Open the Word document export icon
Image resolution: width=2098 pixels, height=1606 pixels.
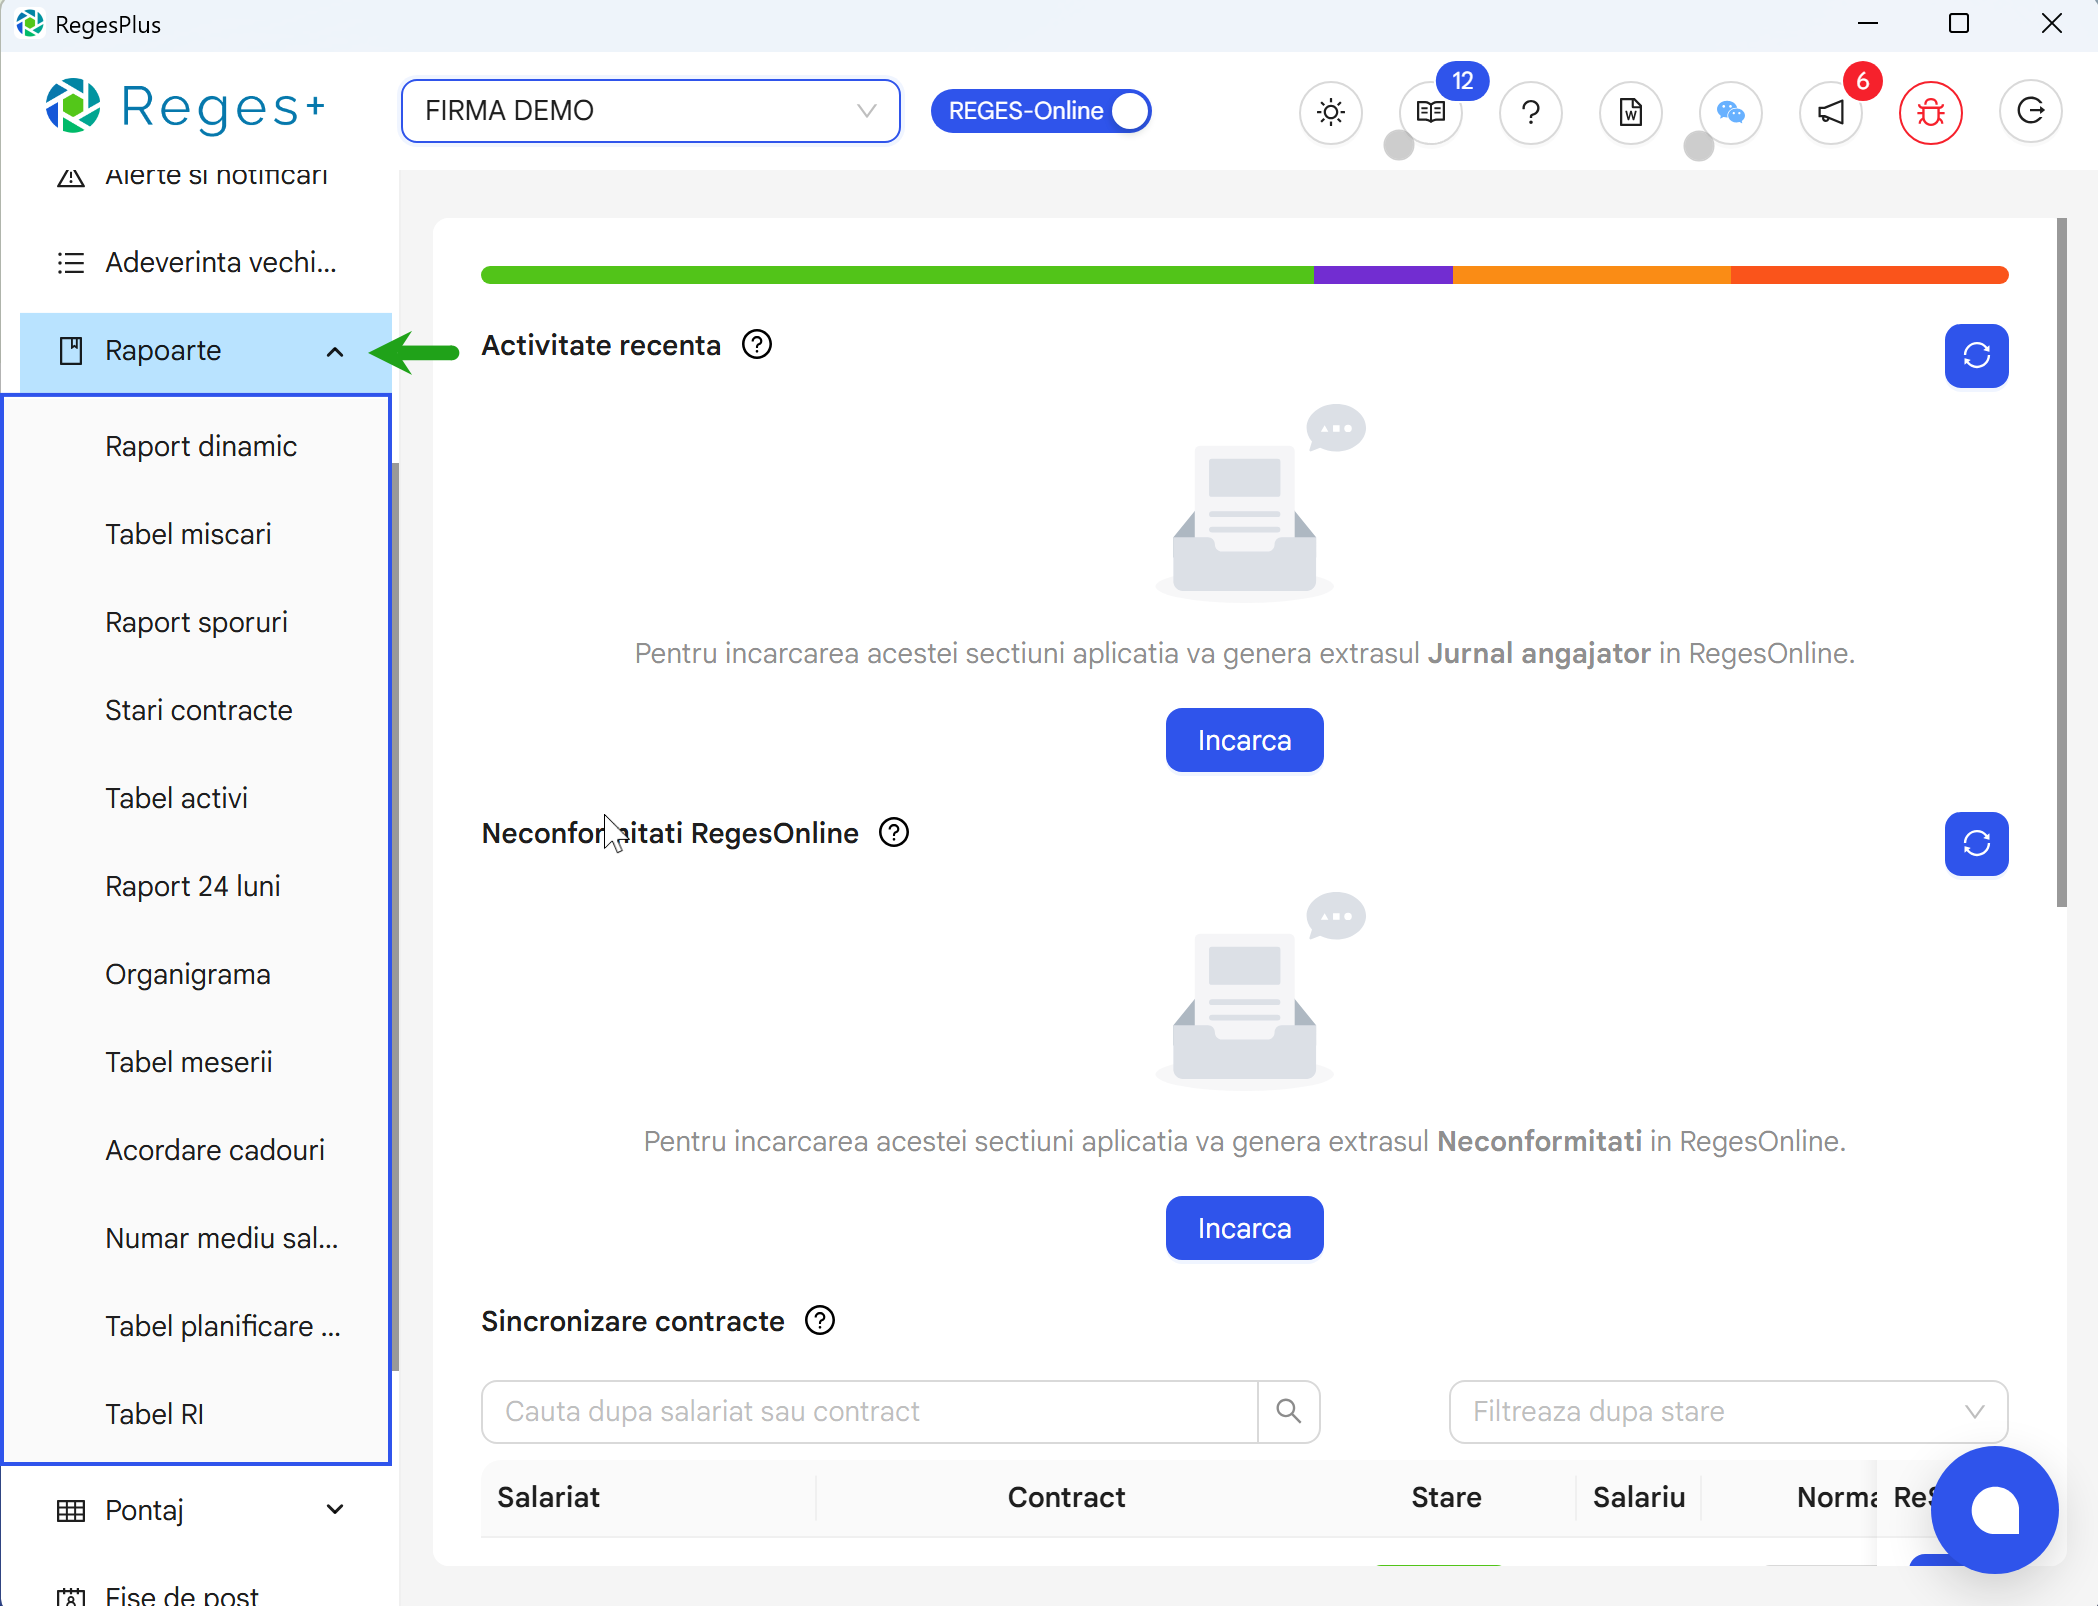pos(1630,112)
